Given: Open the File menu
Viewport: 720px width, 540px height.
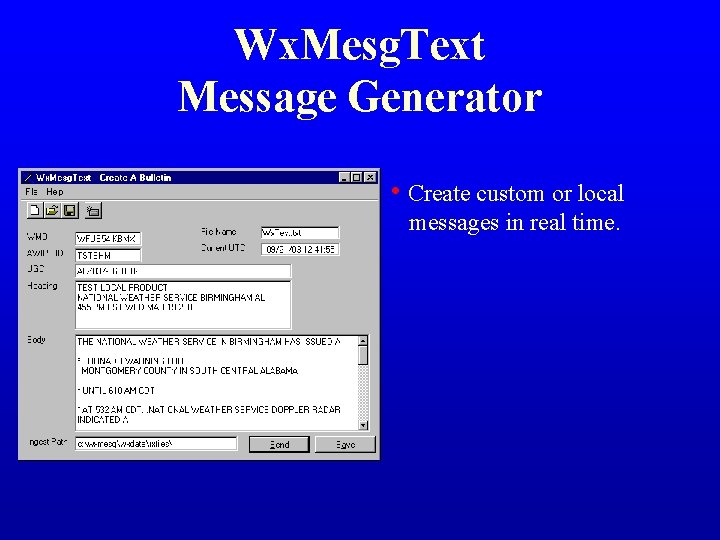Looking at the screenshot, I should click(x=31, y=191).
